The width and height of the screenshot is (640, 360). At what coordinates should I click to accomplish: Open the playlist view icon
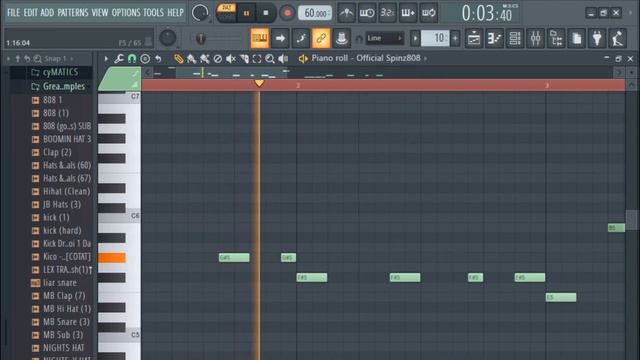(x=474, y=38)
